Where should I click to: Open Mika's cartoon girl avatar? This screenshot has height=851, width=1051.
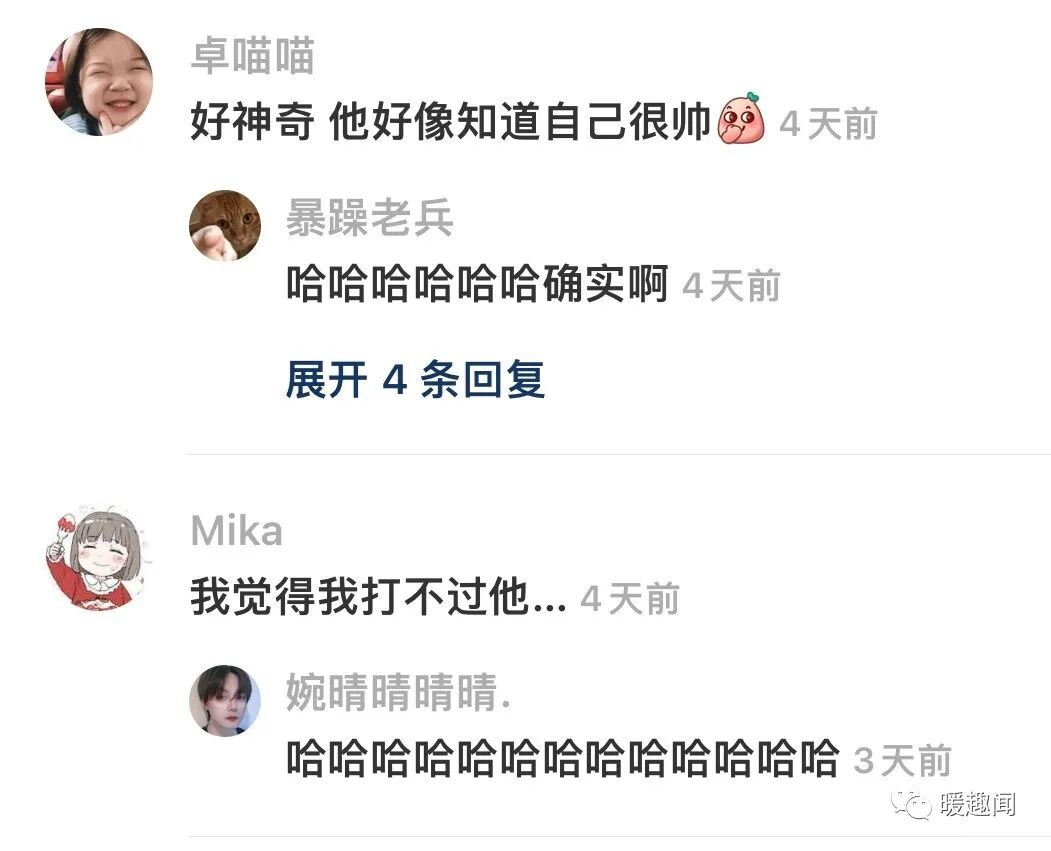coord(99,558)
